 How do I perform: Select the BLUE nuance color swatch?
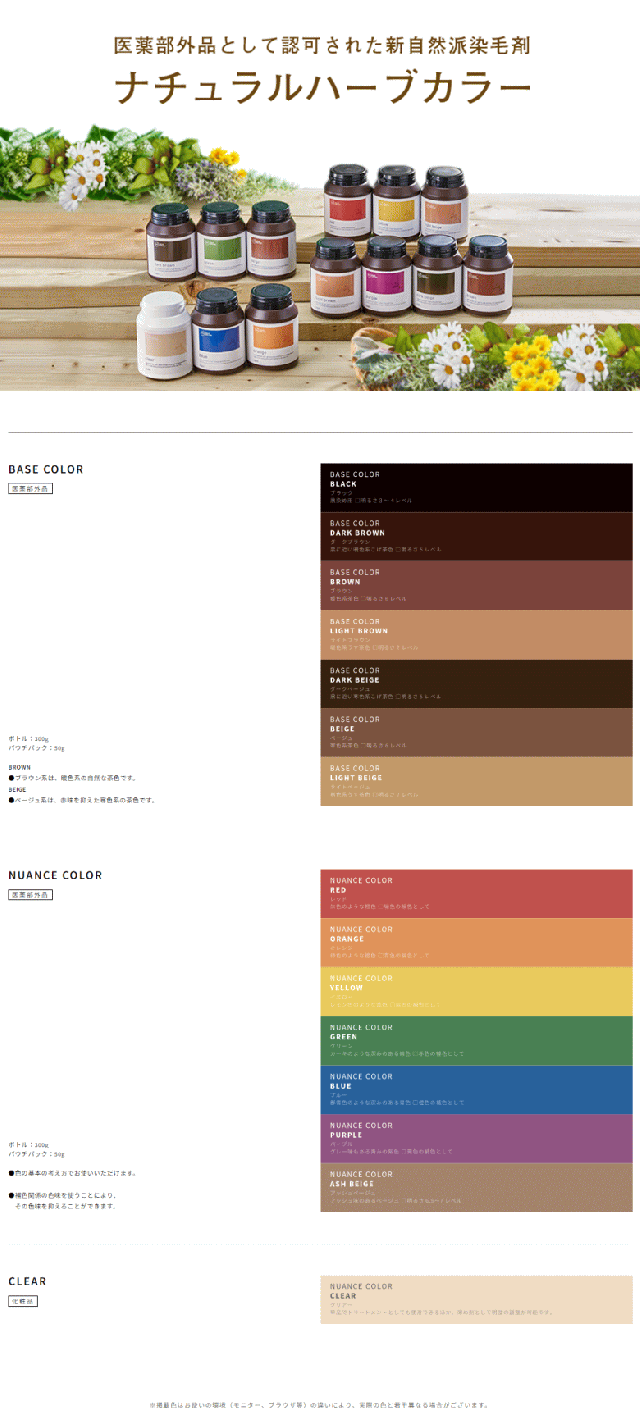(x=476, y=1089)
